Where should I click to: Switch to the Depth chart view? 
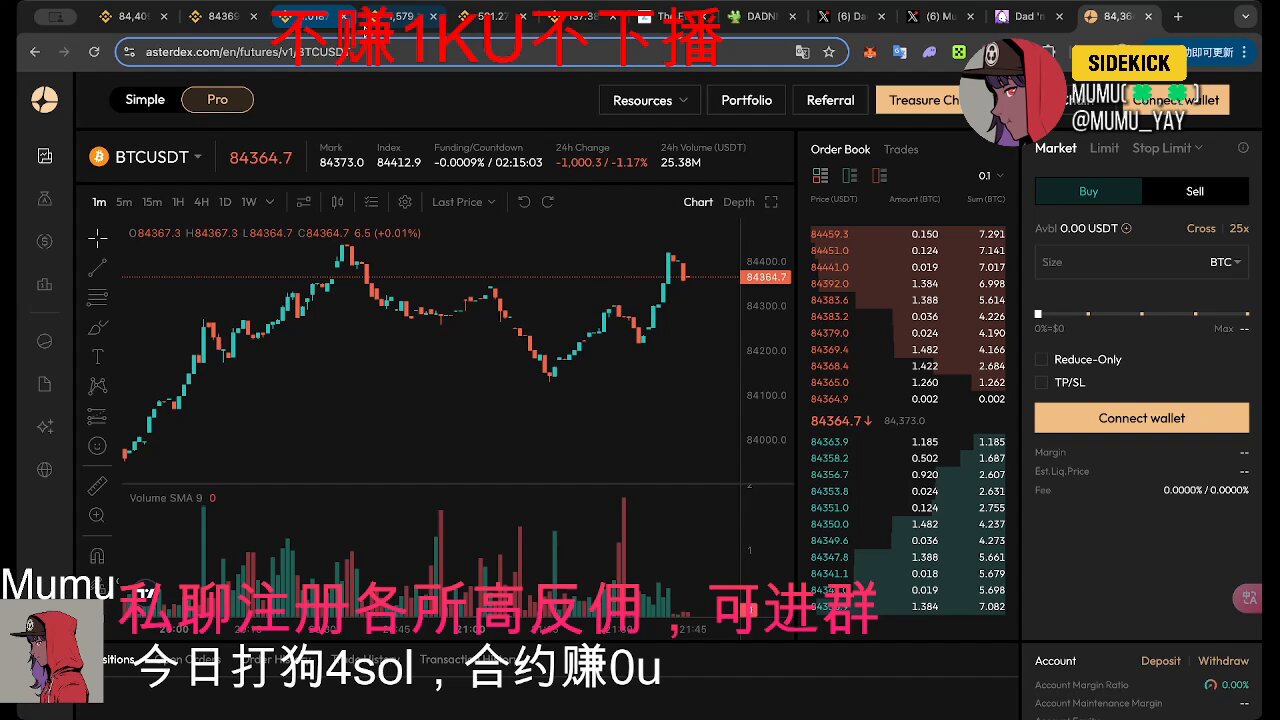pos(739,202)
